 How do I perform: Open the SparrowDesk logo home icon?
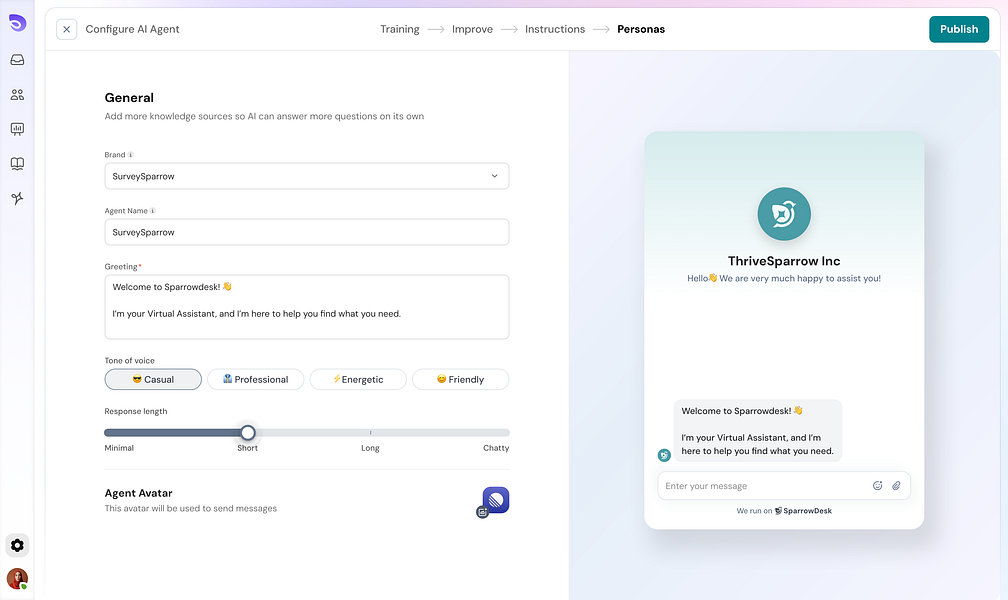click(17, 23)
